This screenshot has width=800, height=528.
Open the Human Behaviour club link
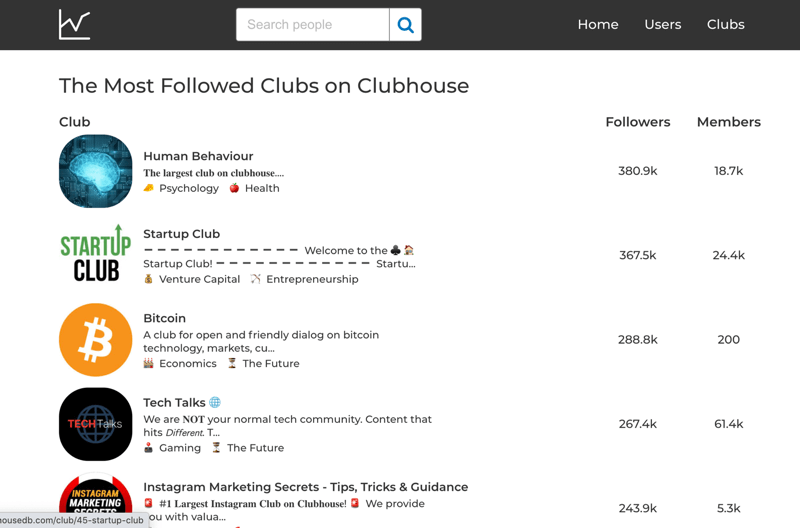pos(198,156)
